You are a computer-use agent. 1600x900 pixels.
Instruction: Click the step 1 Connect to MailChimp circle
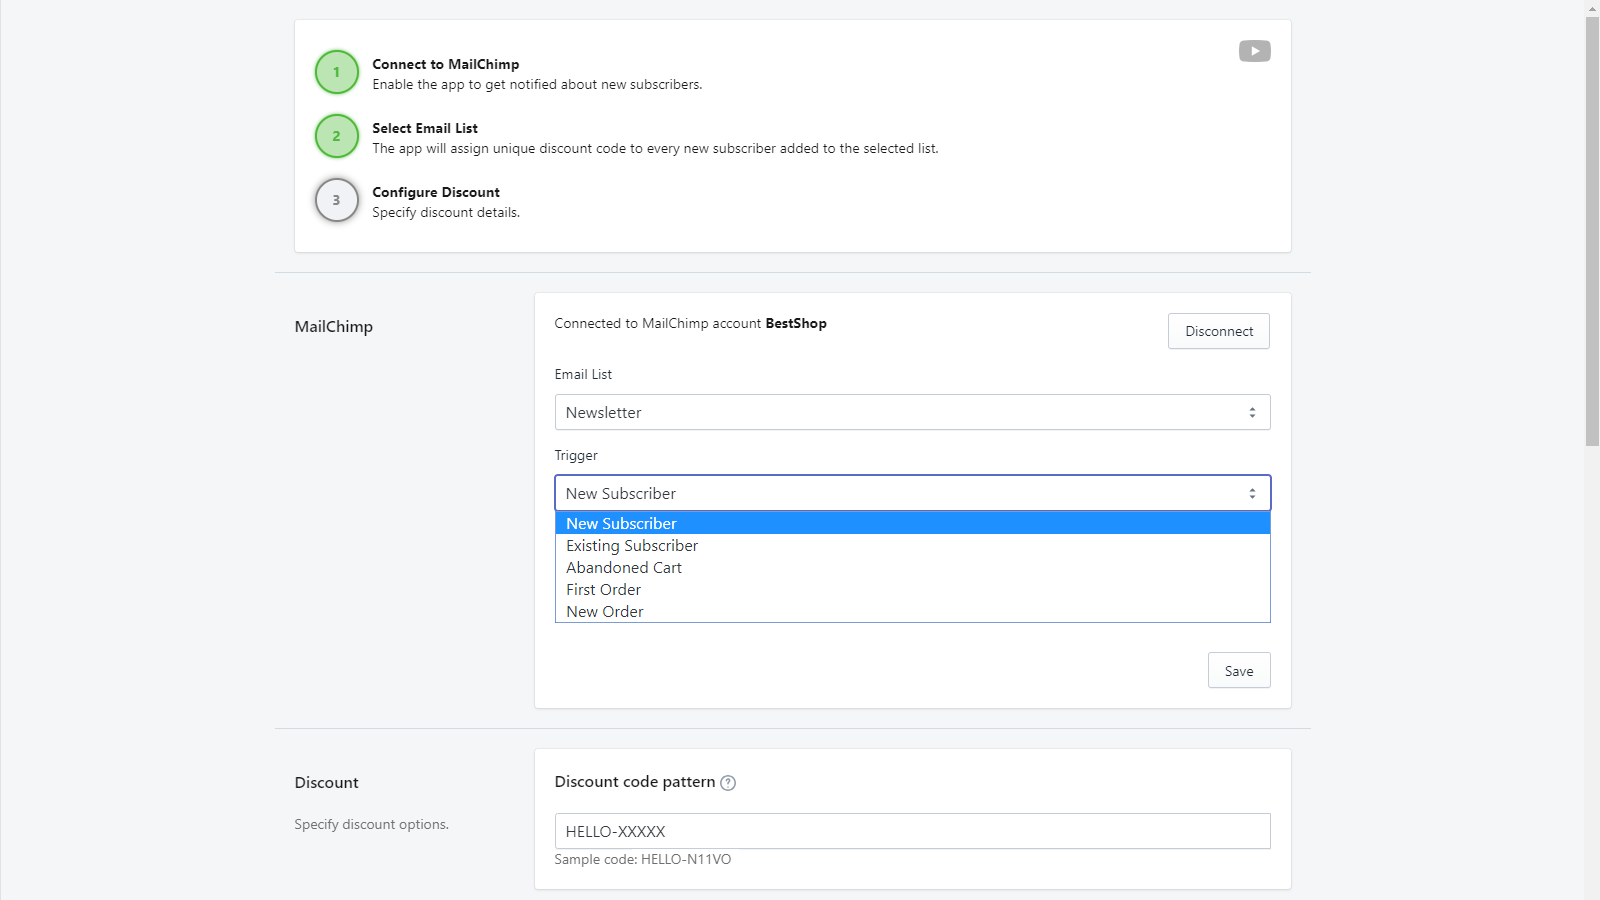[337, 72]
